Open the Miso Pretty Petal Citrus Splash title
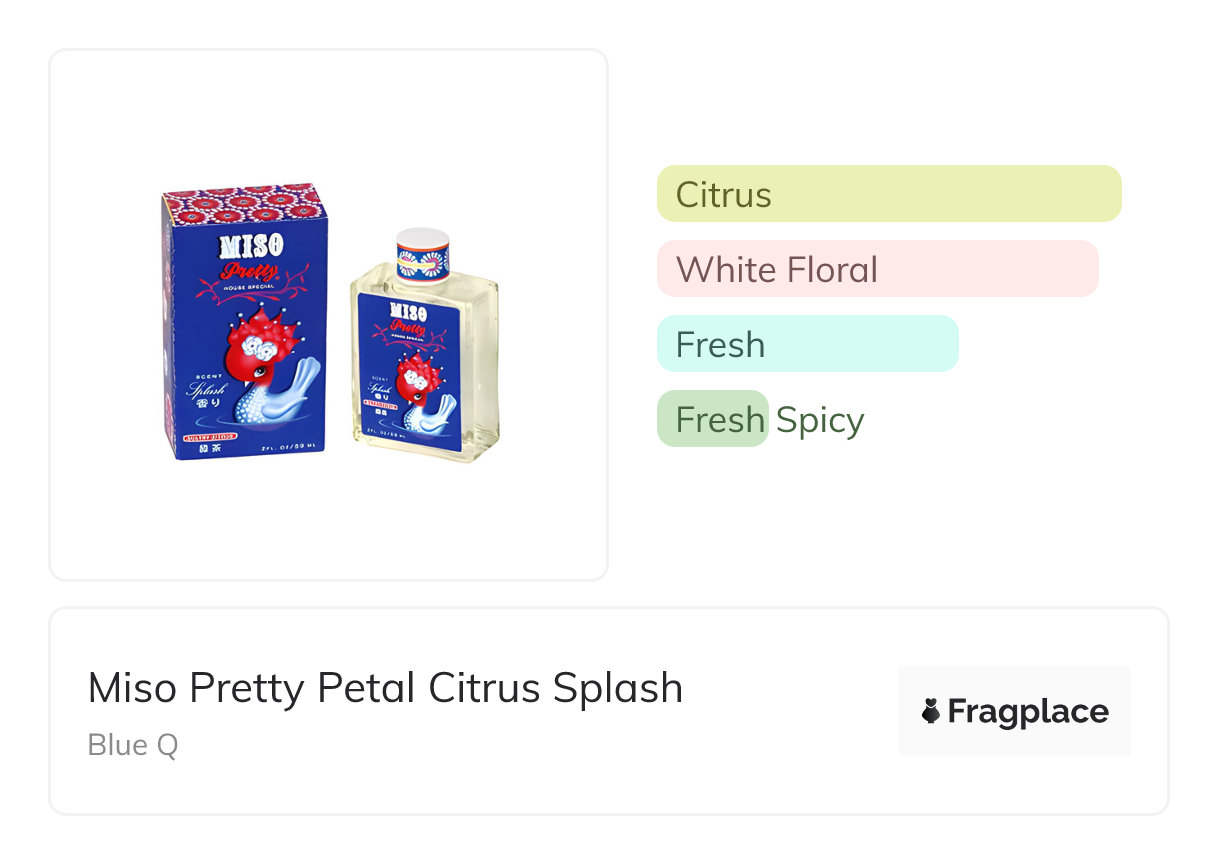 pos(385,688)
